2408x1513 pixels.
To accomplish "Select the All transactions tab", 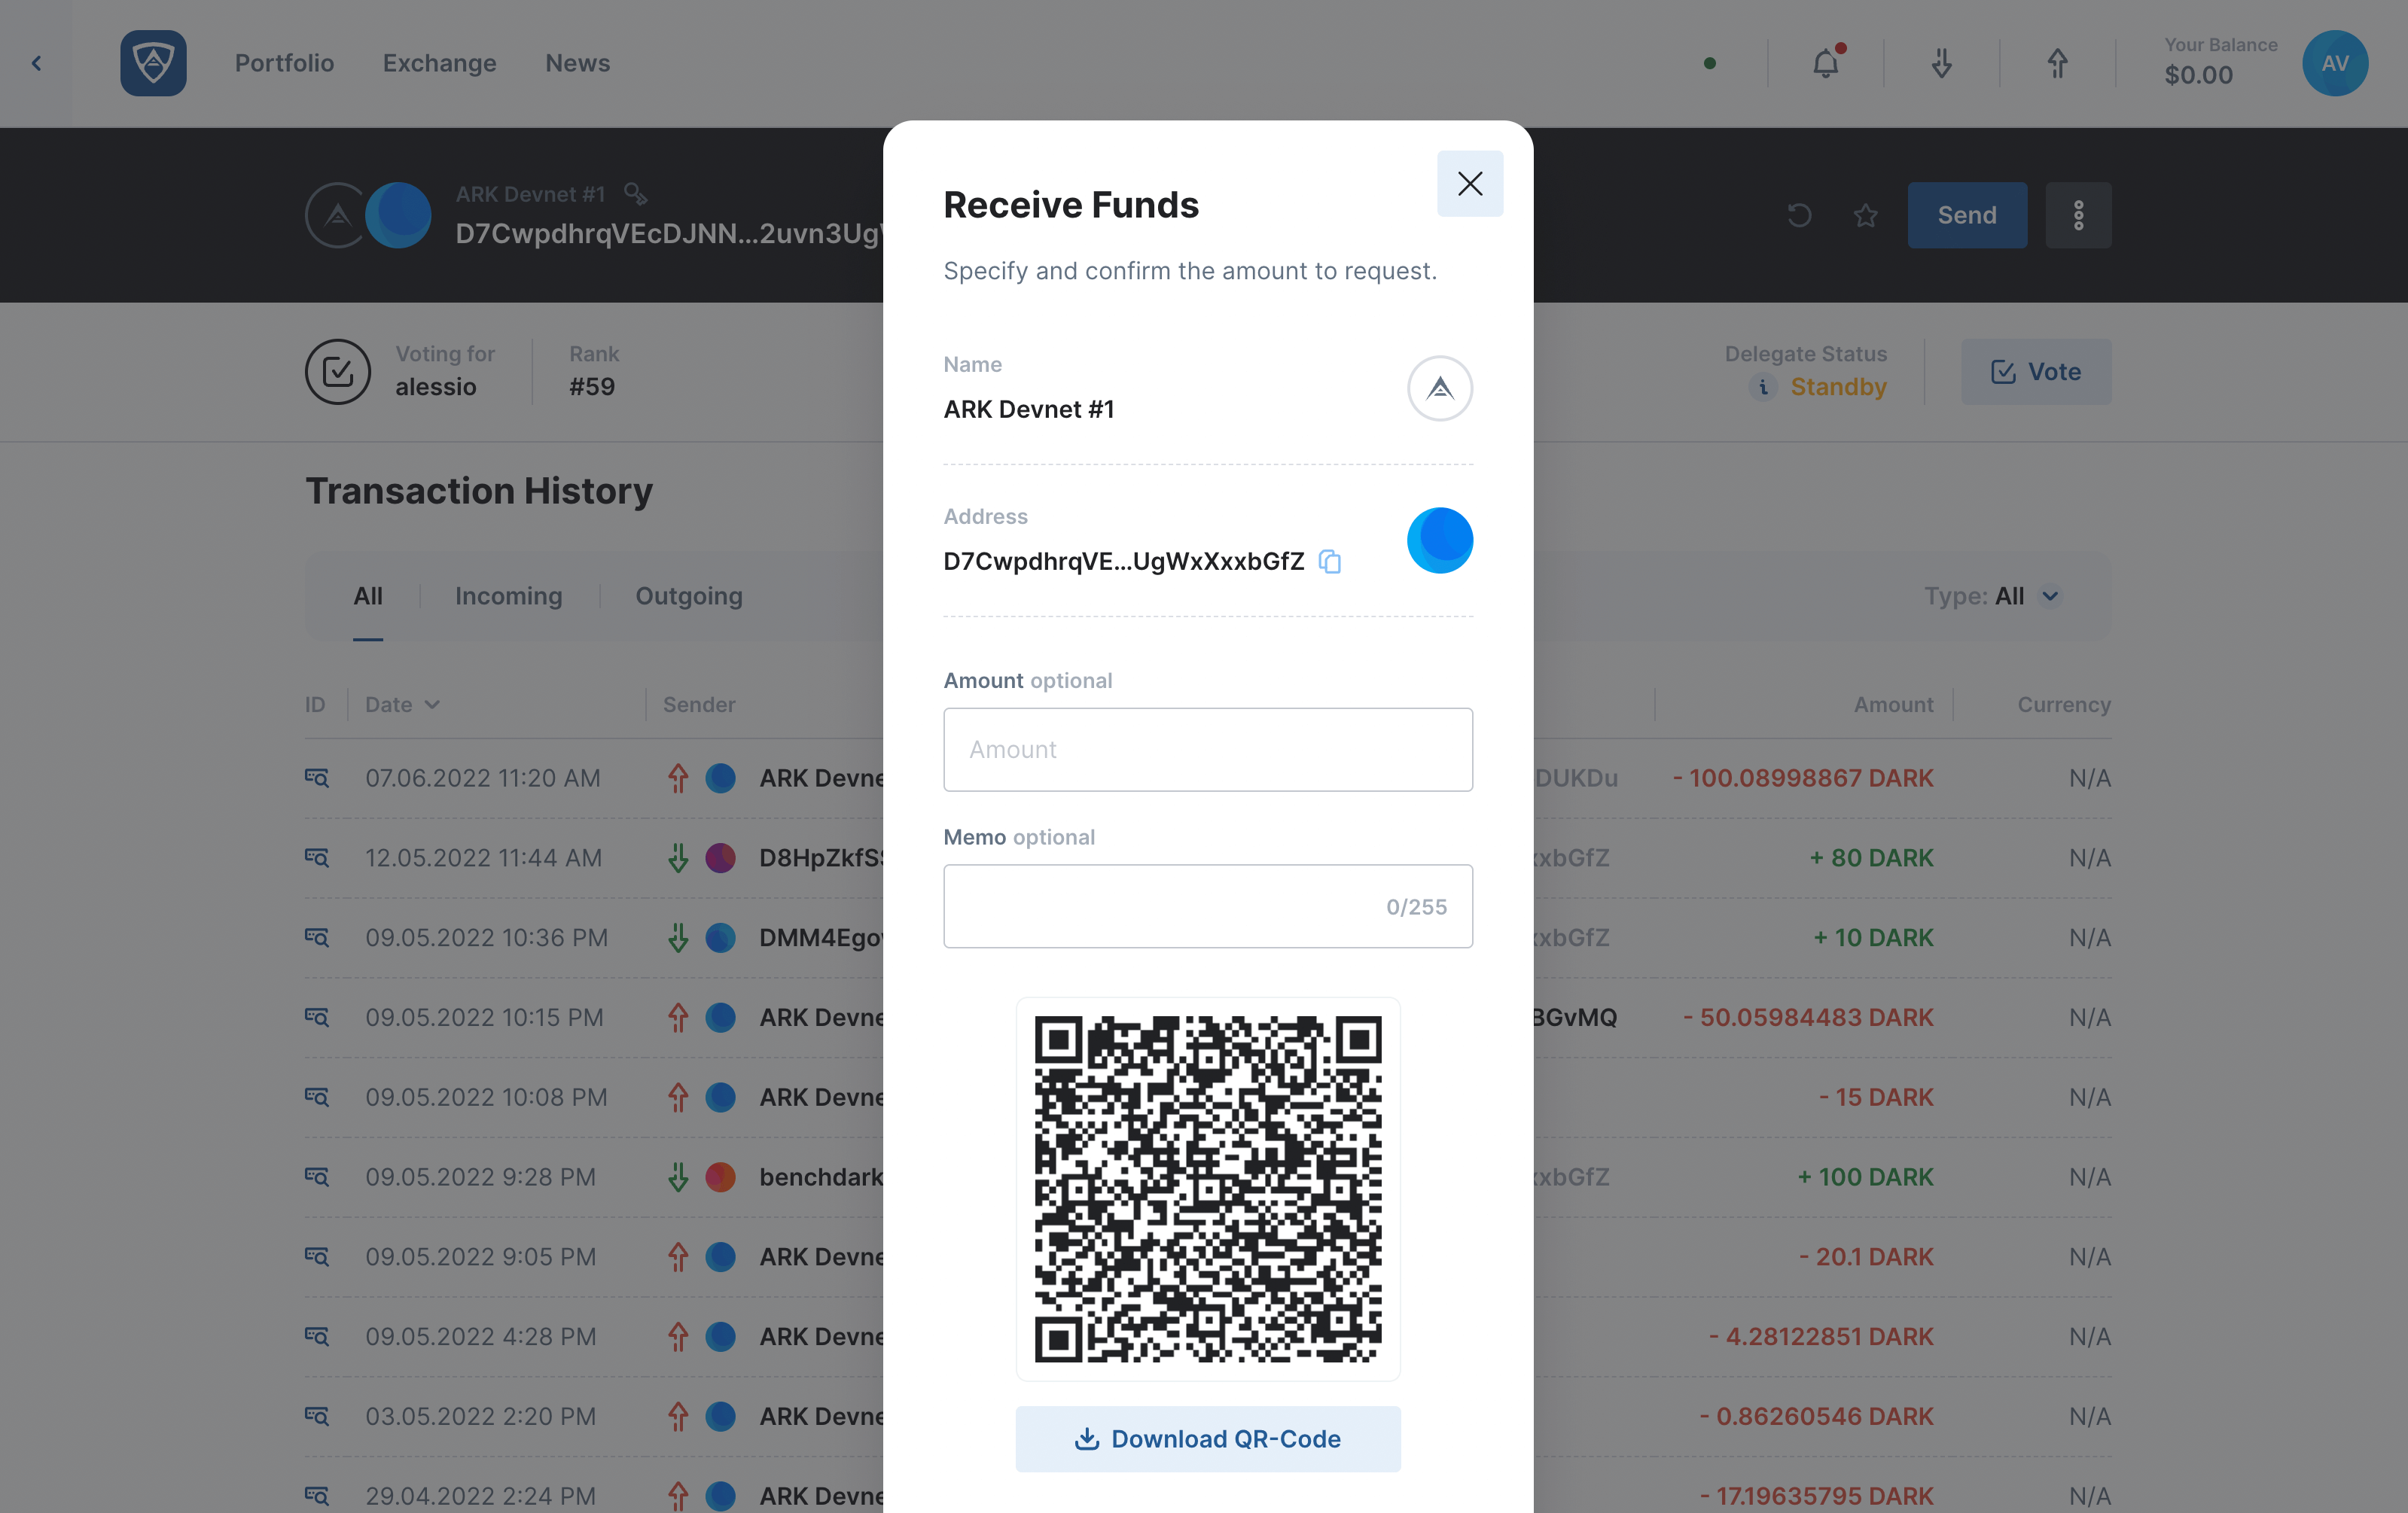I will point(368,596).
